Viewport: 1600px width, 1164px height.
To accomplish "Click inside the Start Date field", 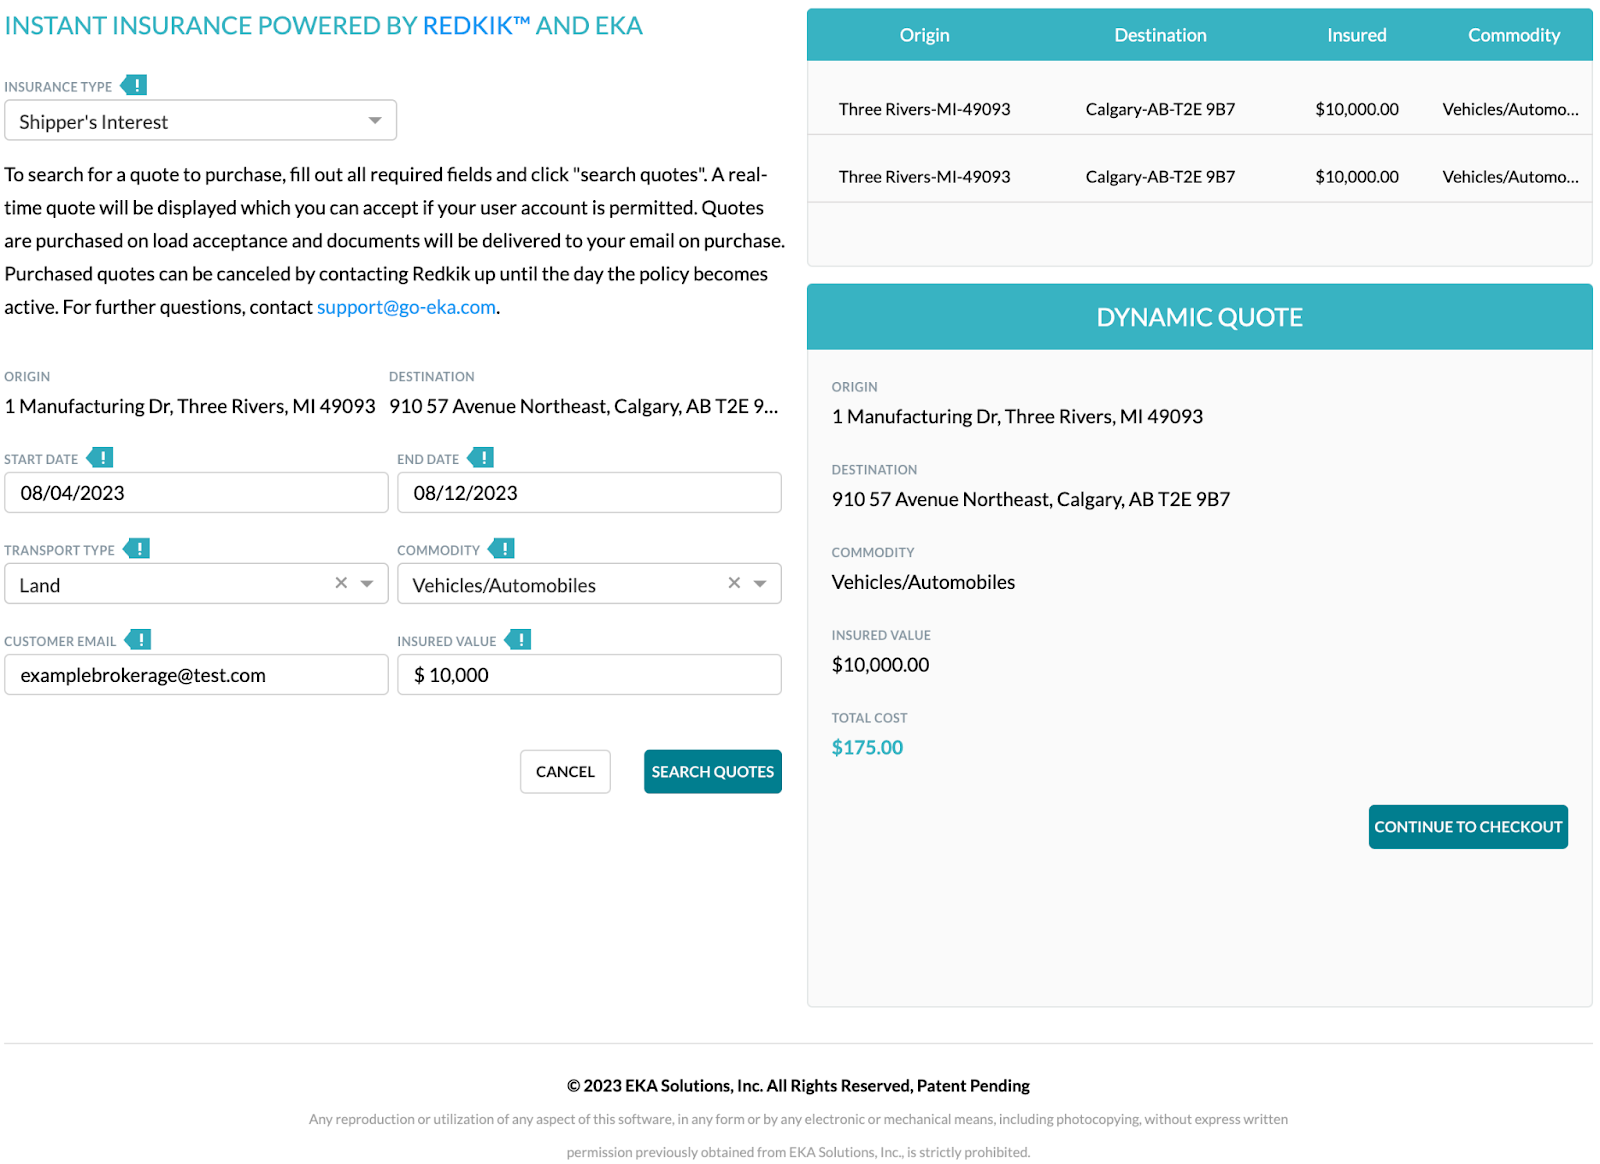I will tap(196, 492).
